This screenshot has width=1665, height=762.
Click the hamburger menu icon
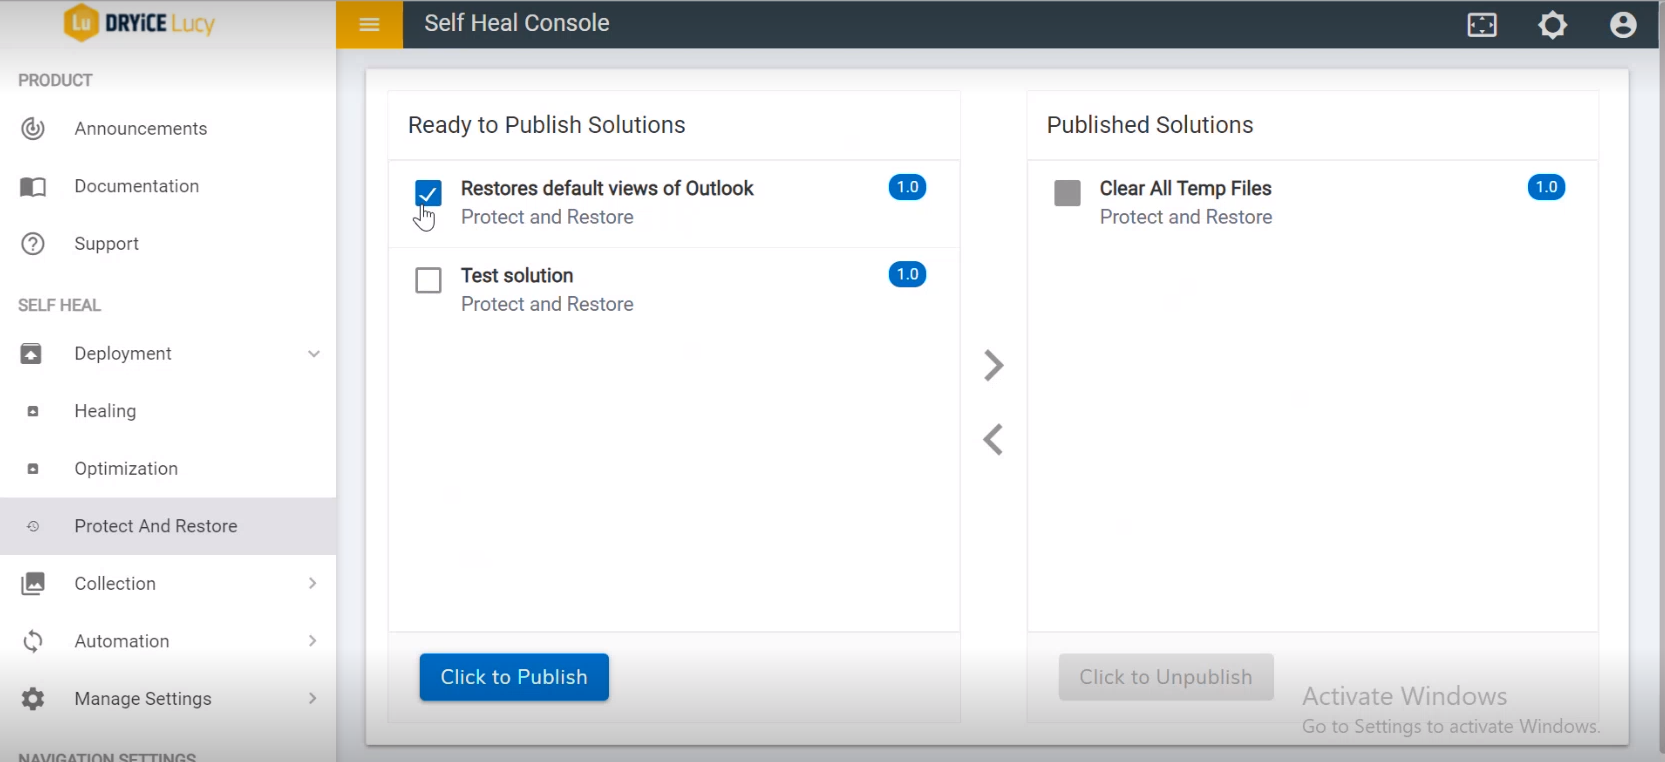[369, 24]
